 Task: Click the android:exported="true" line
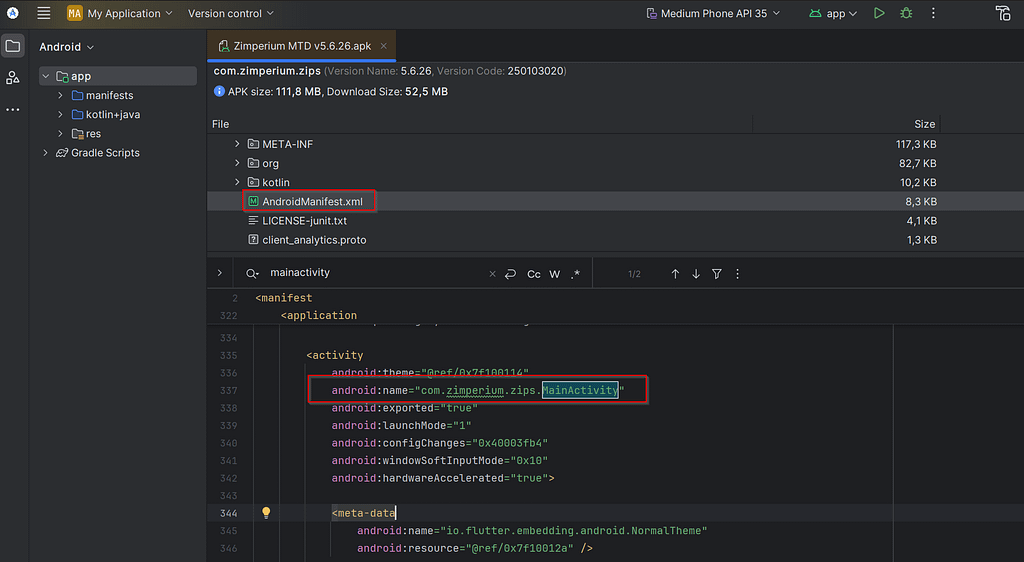pyautogui.click(x=404, y=408)
